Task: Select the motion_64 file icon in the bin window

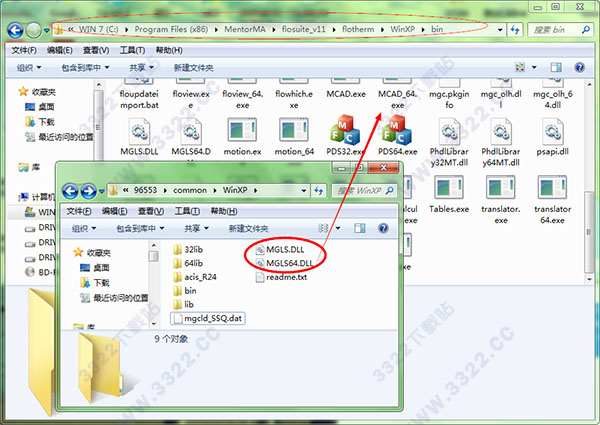Action: coord(294,130)
